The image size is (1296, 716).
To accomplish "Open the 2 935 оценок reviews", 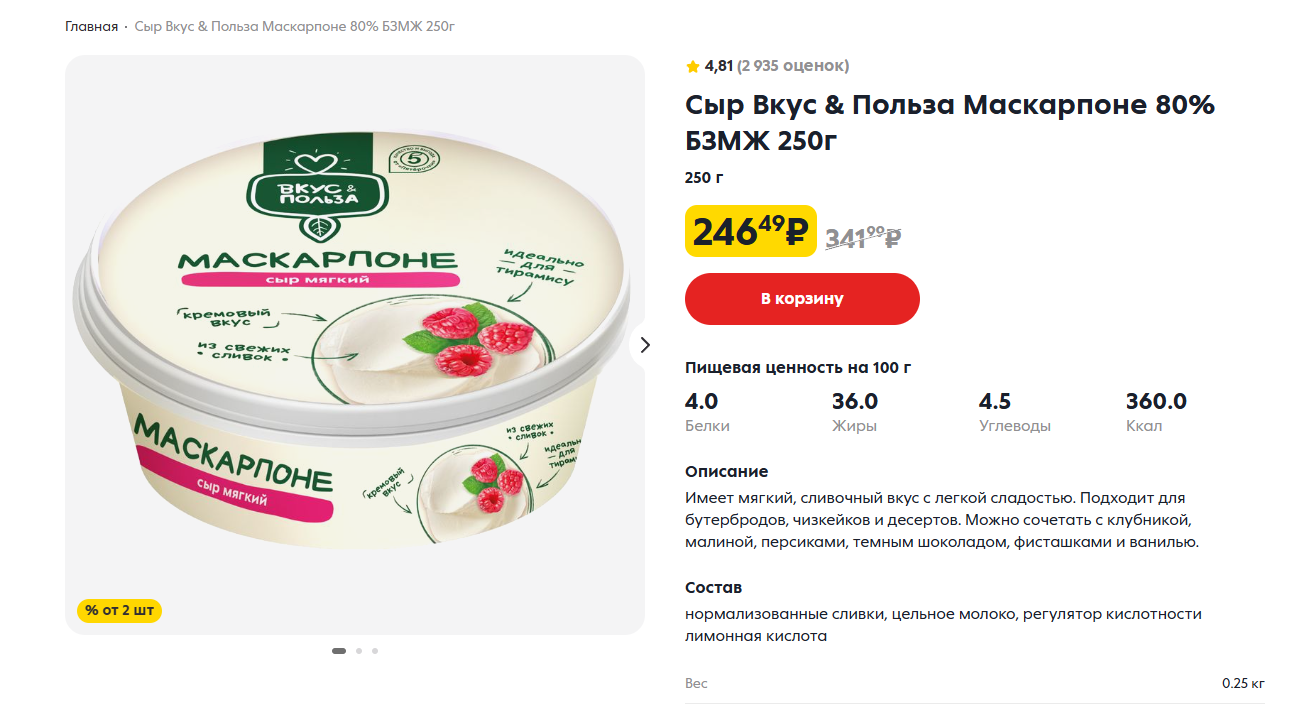I will click(x=793, y=66).
